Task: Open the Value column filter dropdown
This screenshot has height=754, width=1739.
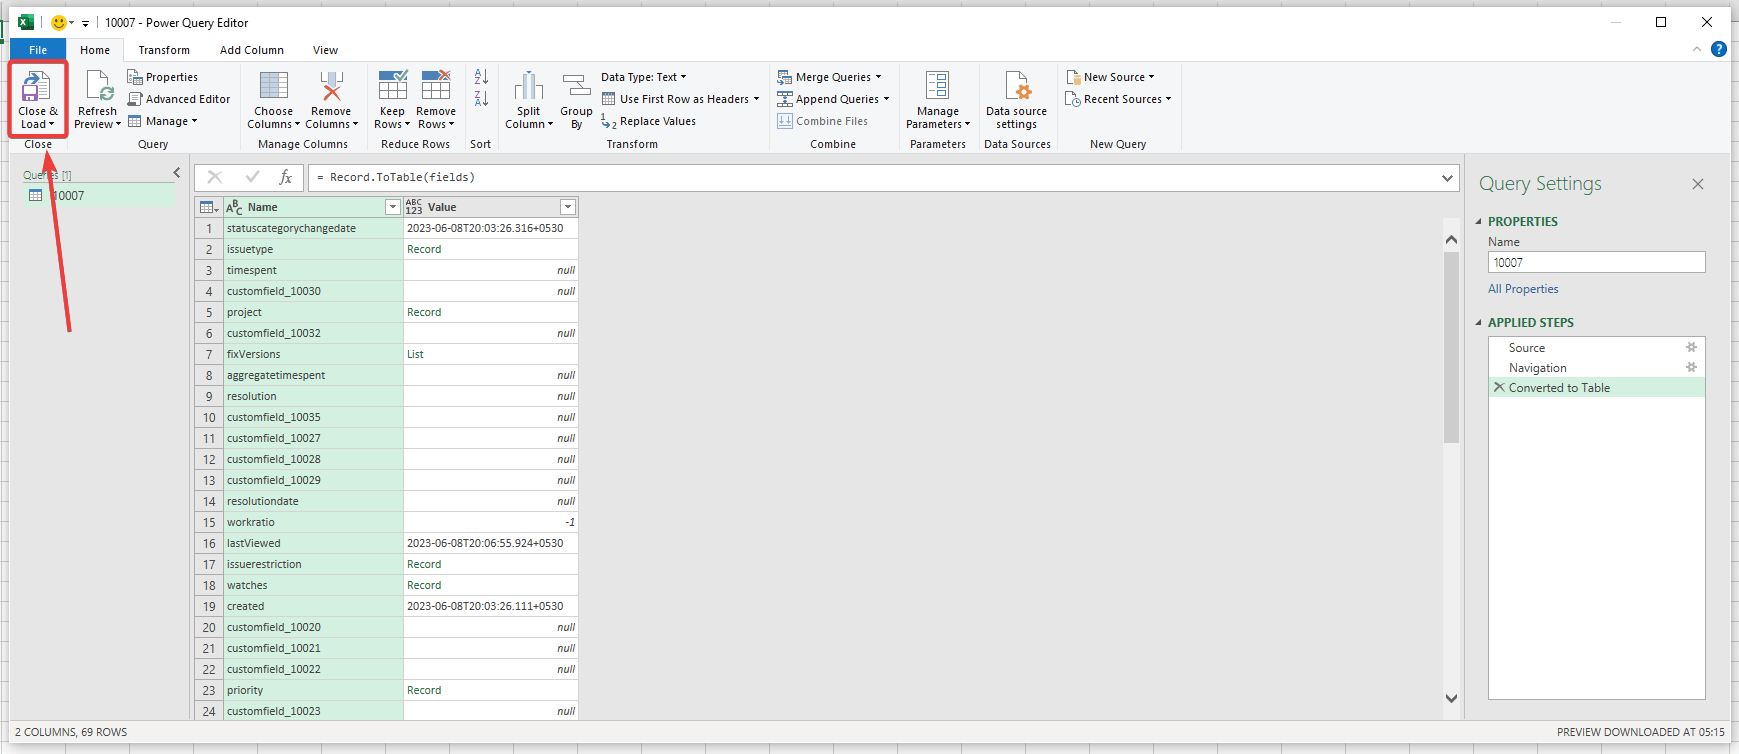Action: [568, 207]
